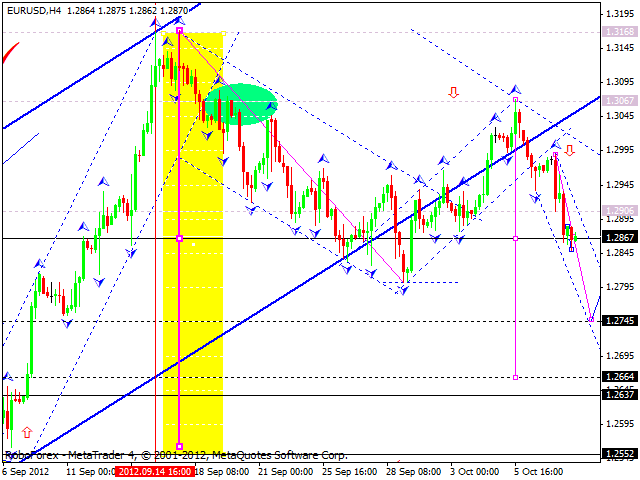Click the 1.2664 price label on the axis
This screenshot has height=480, width=640.
[x=620, y=377]
